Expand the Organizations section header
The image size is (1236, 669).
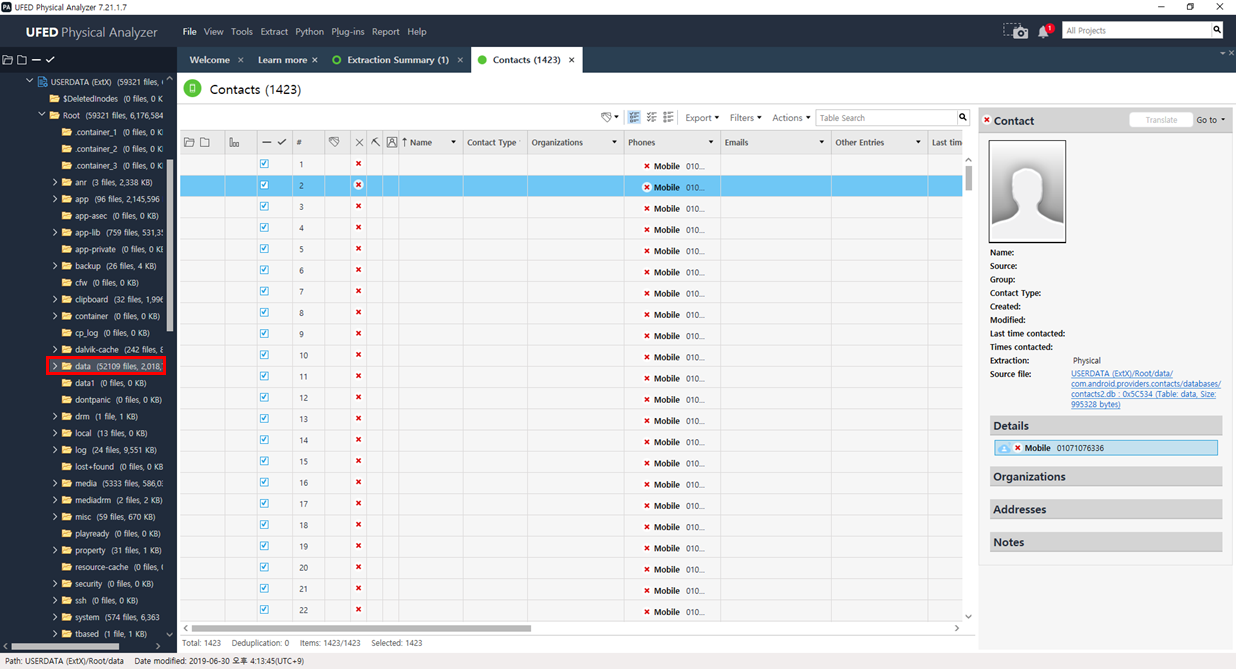click(1106, 477)
